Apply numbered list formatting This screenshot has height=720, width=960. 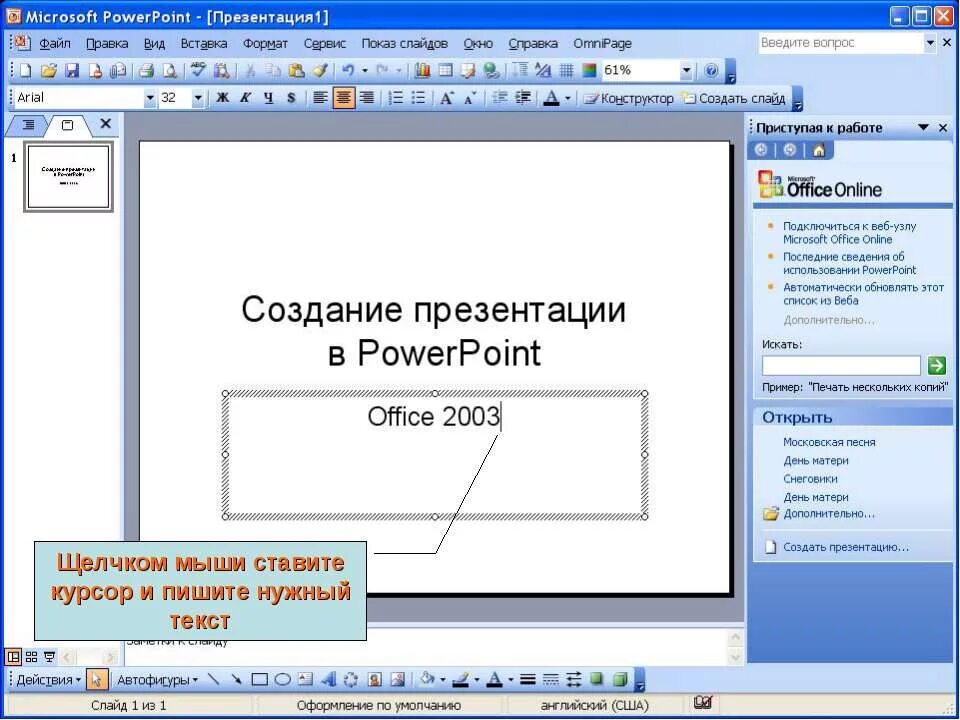coord(396,98)
